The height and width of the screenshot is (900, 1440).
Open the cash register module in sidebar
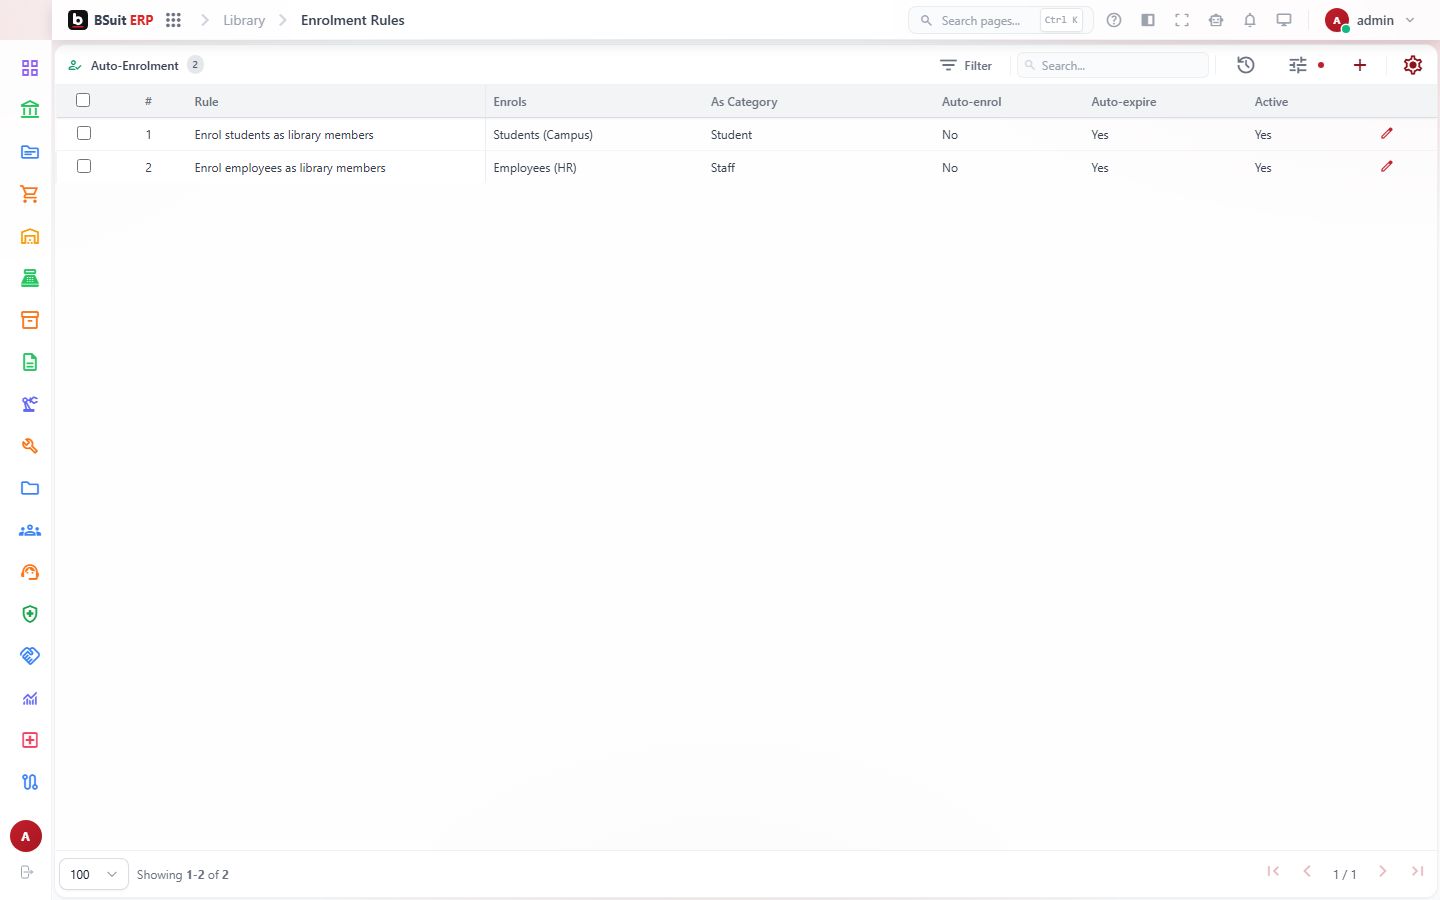tap(30, 278)
